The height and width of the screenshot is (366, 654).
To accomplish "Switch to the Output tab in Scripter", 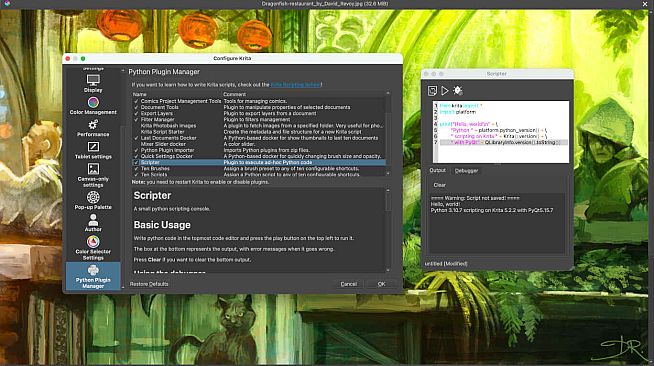I will click(x=437, y=170).
